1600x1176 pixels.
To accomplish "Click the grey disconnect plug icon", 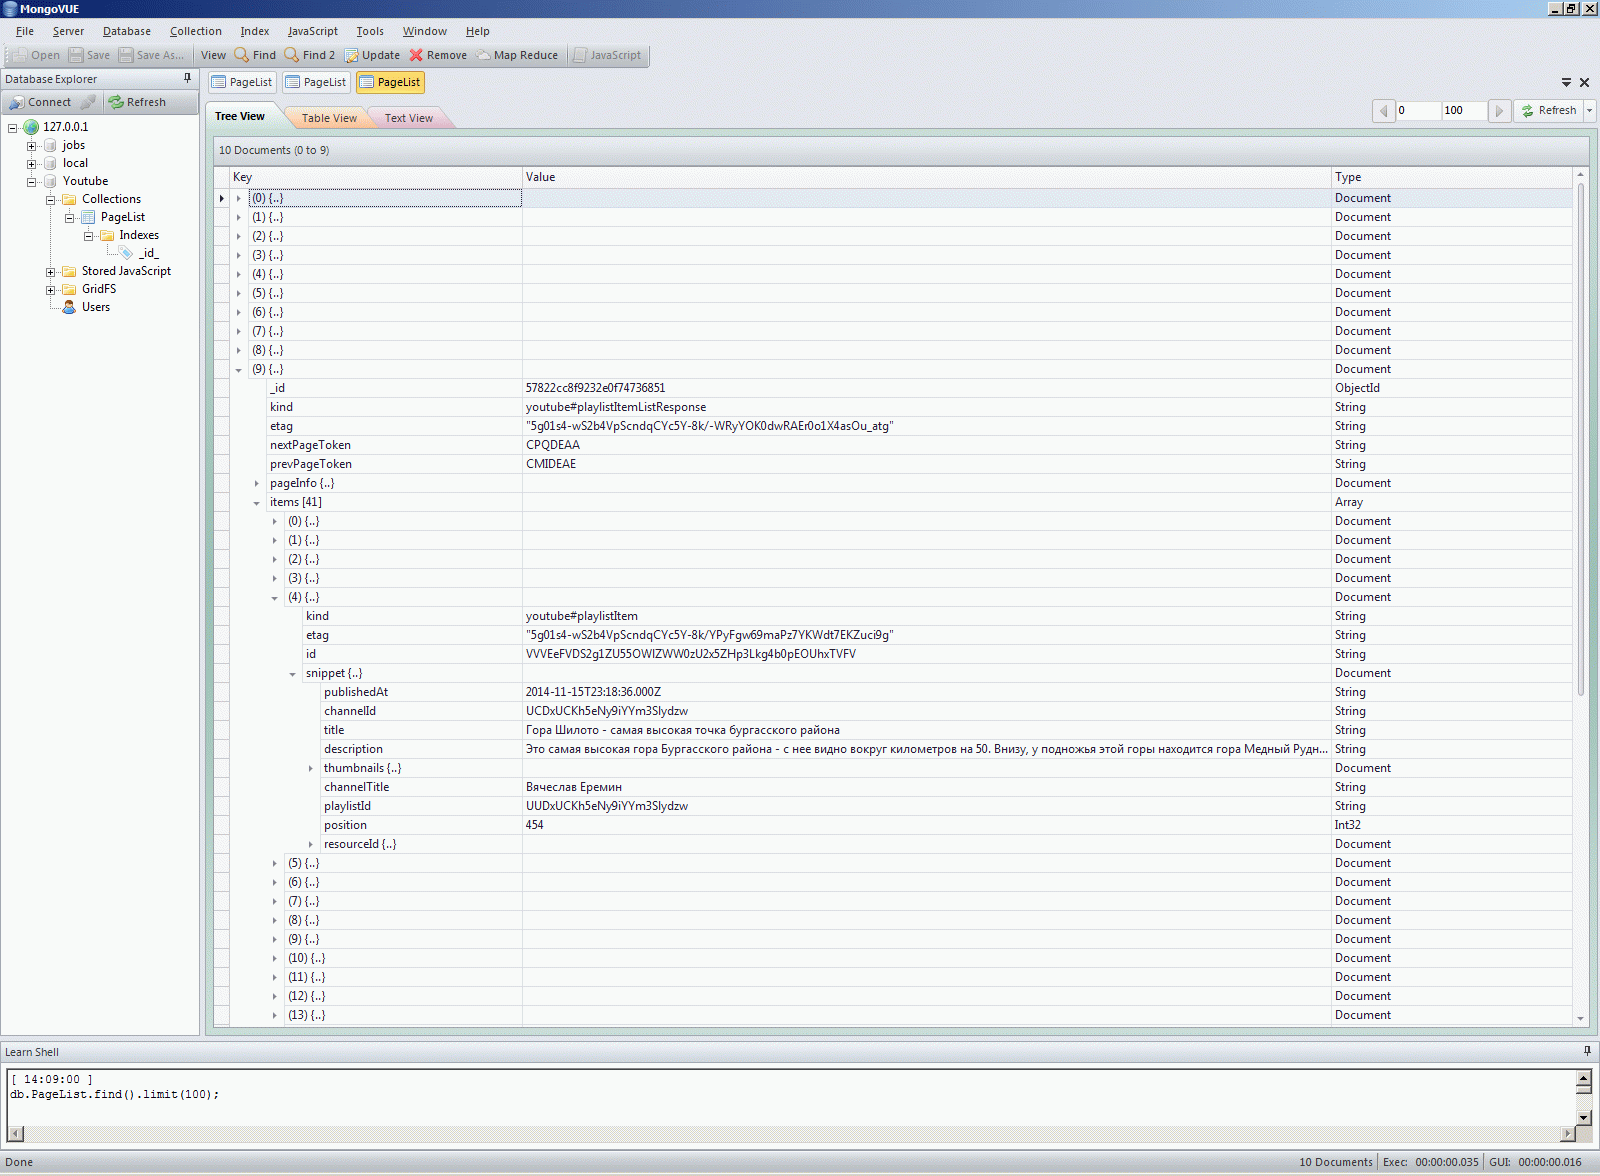I will pos(89,102).
